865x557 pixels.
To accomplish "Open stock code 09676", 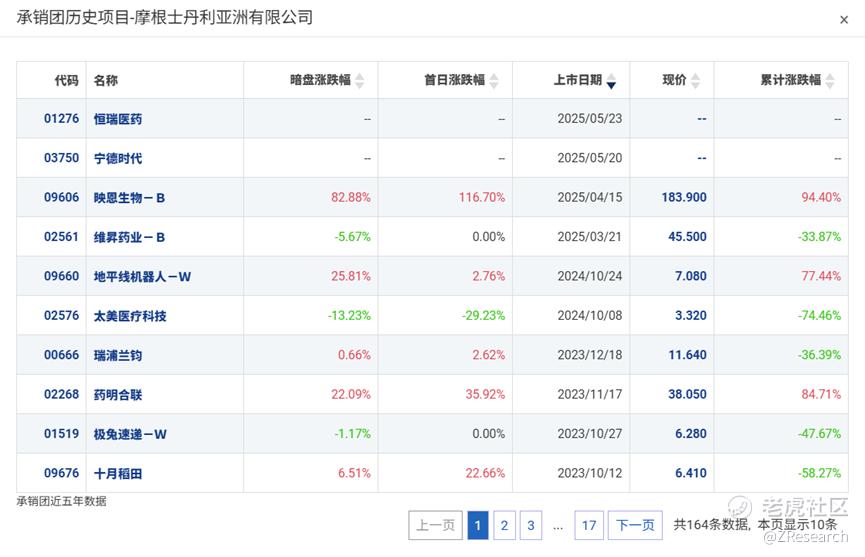I will [61, 473].
